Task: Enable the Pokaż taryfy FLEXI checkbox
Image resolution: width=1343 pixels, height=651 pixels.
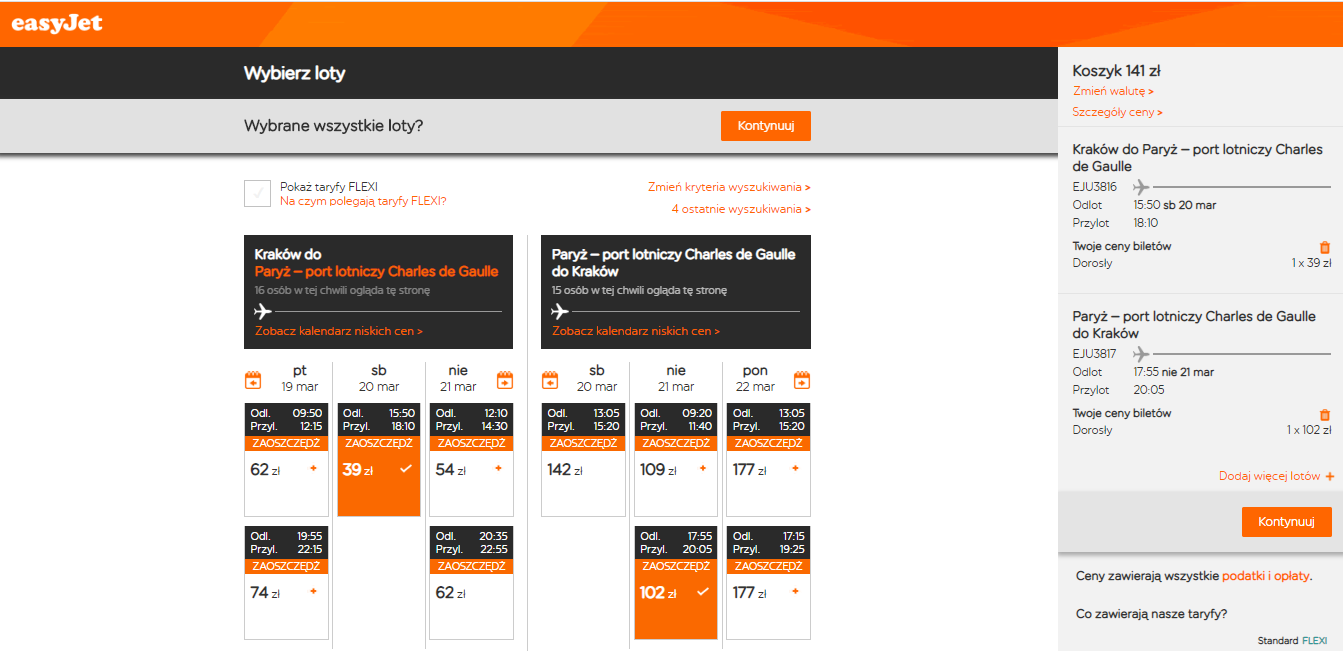Action: pyautogui.click(x=258, y=193)
